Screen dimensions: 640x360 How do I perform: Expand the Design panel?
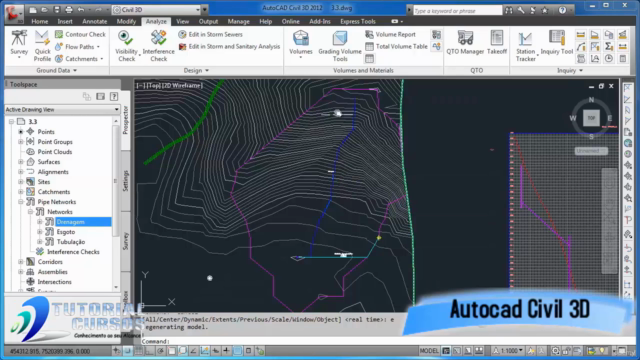pos(196,70)
